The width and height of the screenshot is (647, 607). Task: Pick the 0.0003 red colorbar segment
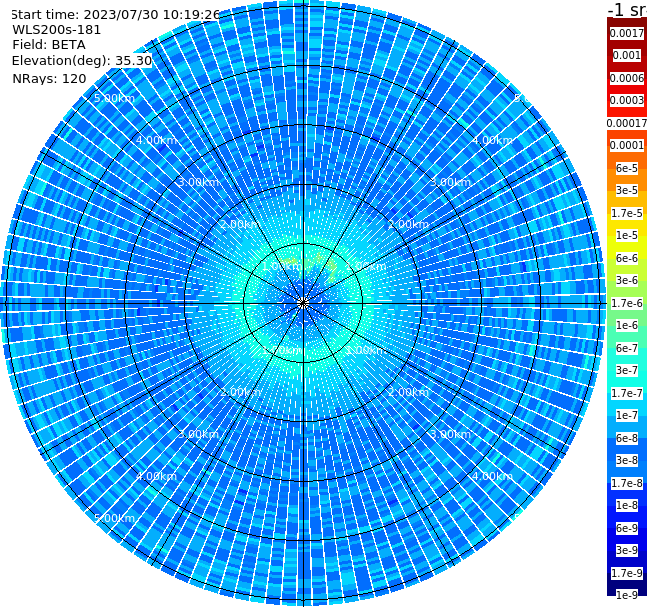coord(627,100)
